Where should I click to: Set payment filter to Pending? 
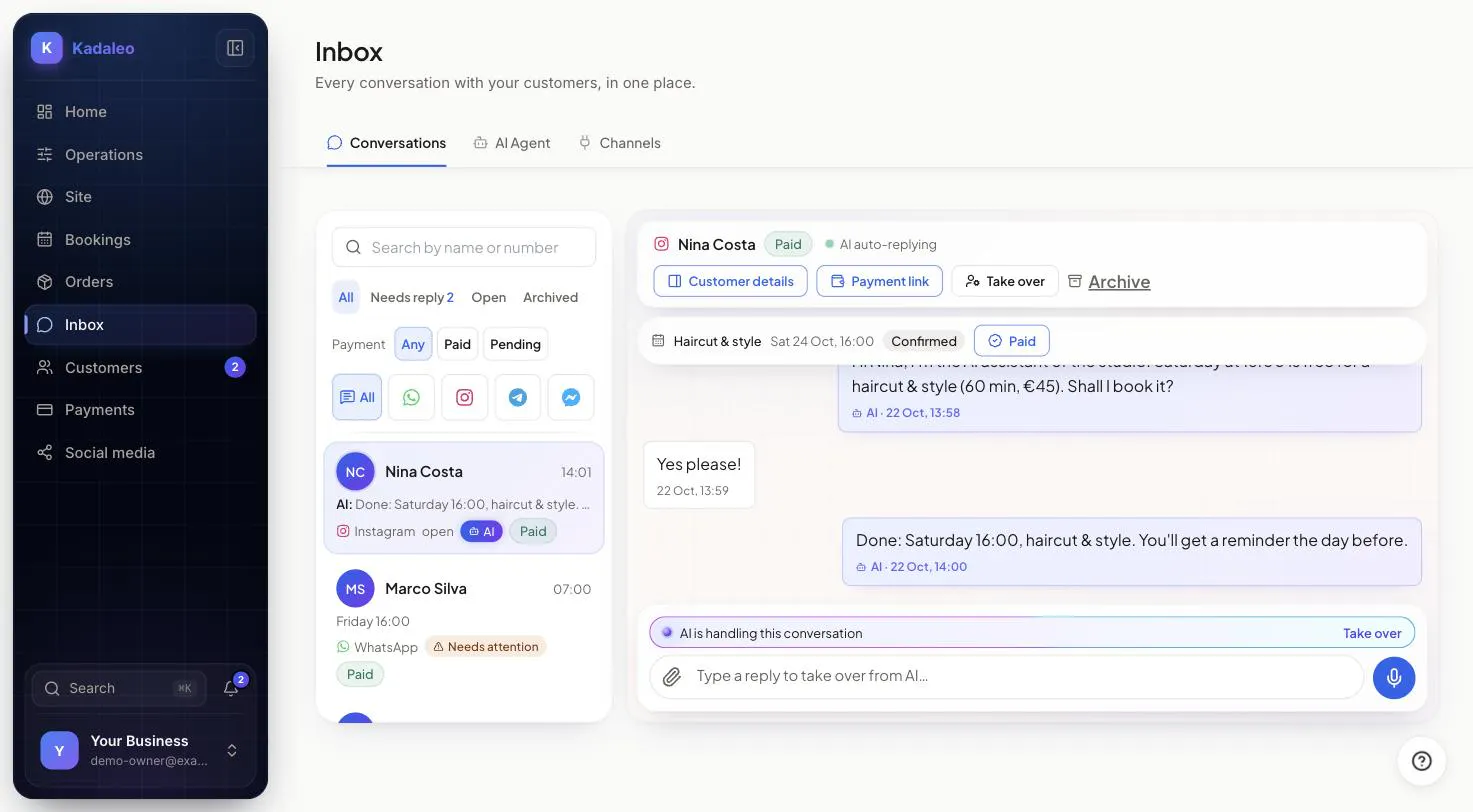click(515, 344)
